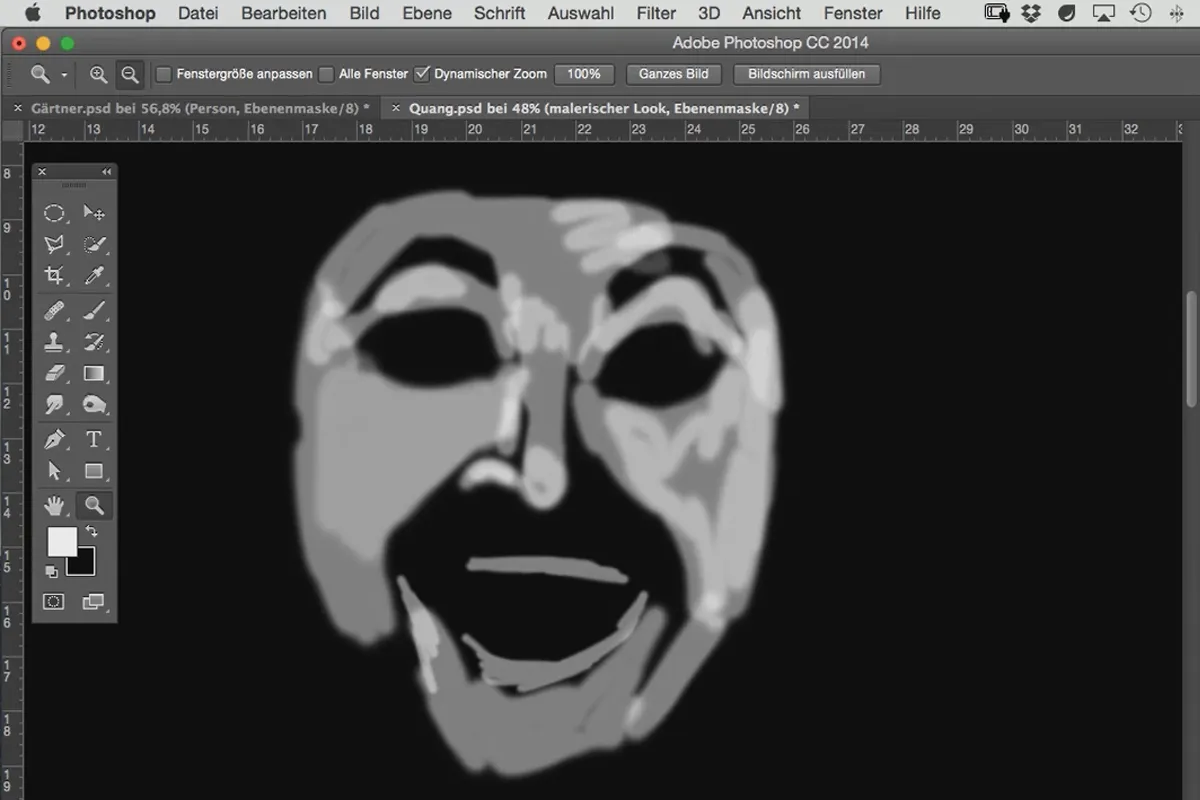This screenshot has width=1200, height=800.
Task: Pick the Eyedropper tool
Action: click(x=94, y=276)
